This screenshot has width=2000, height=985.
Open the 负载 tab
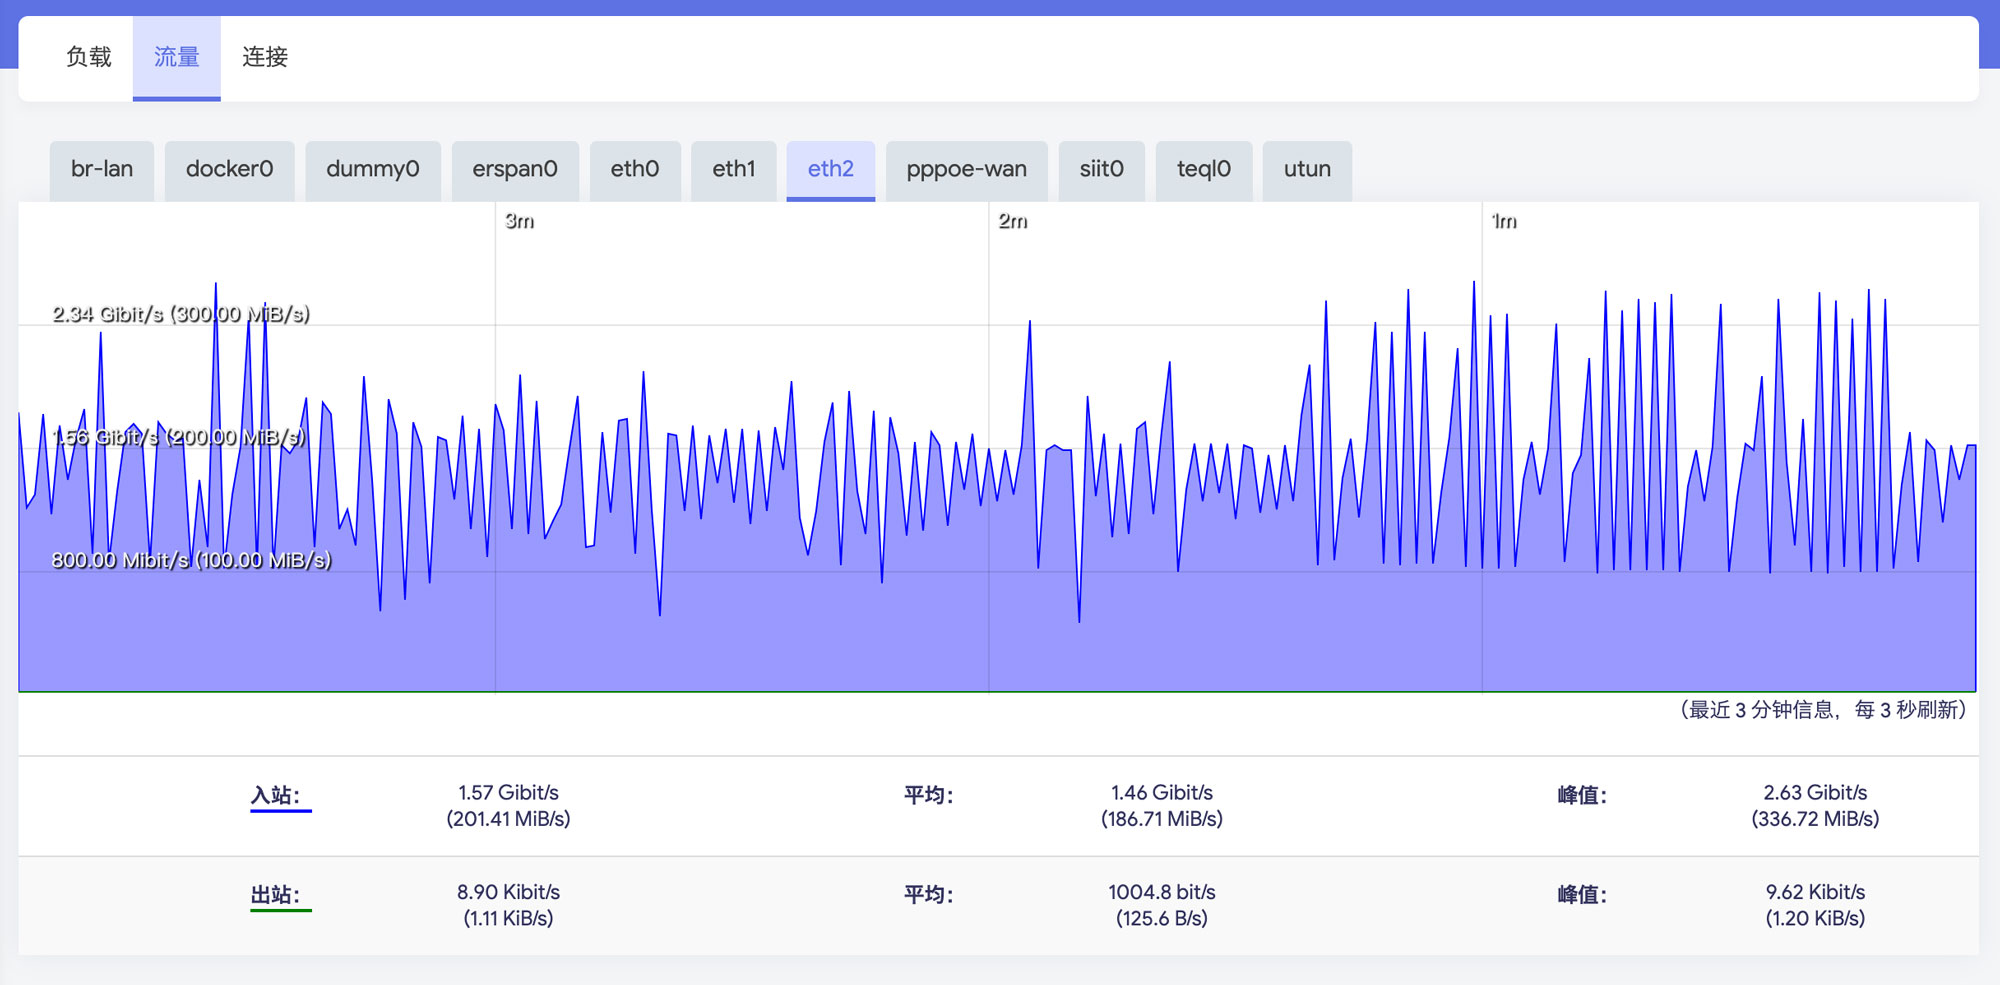[88, 57]
